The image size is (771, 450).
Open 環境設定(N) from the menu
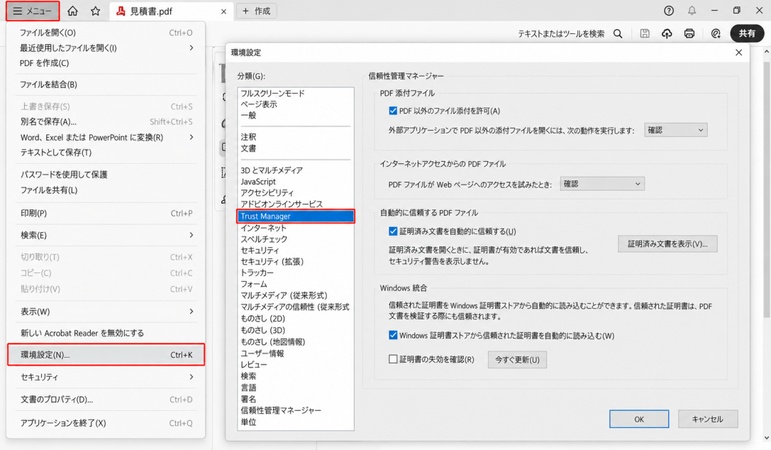106,355
